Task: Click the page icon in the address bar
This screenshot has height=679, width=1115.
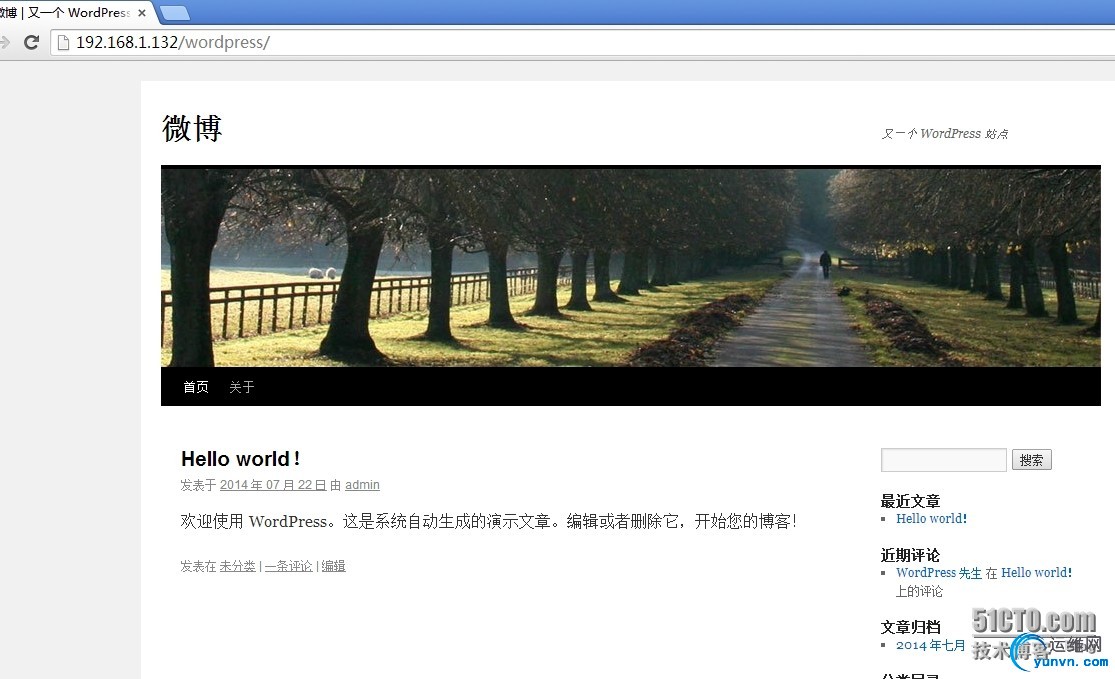Action: click(63, 43)
